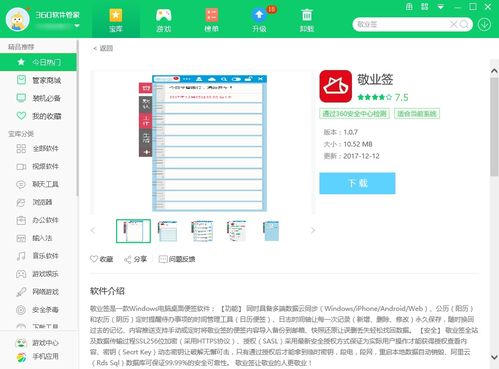Open the 榜单 rankings tab
The height and width of the screenshot is (369, 499).
pos(212,19)
